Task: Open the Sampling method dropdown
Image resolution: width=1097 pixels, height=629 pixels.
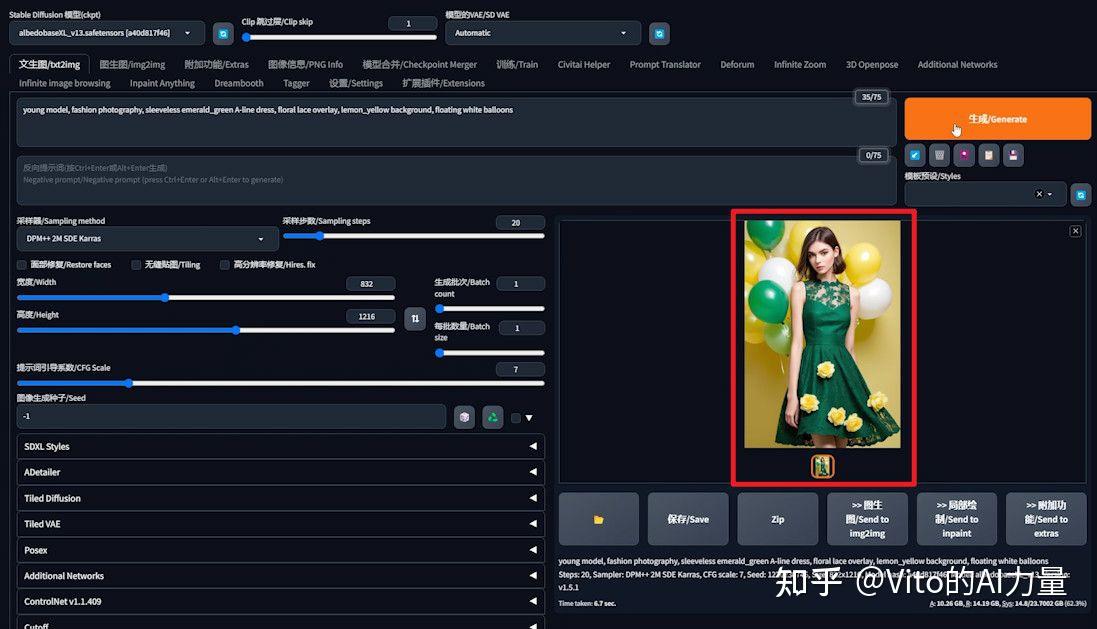Action: (x=148, y=239)
